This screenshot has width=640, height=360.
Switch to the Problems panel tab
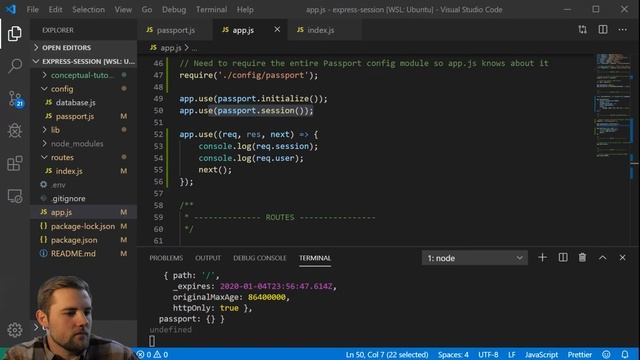point(166,258)
